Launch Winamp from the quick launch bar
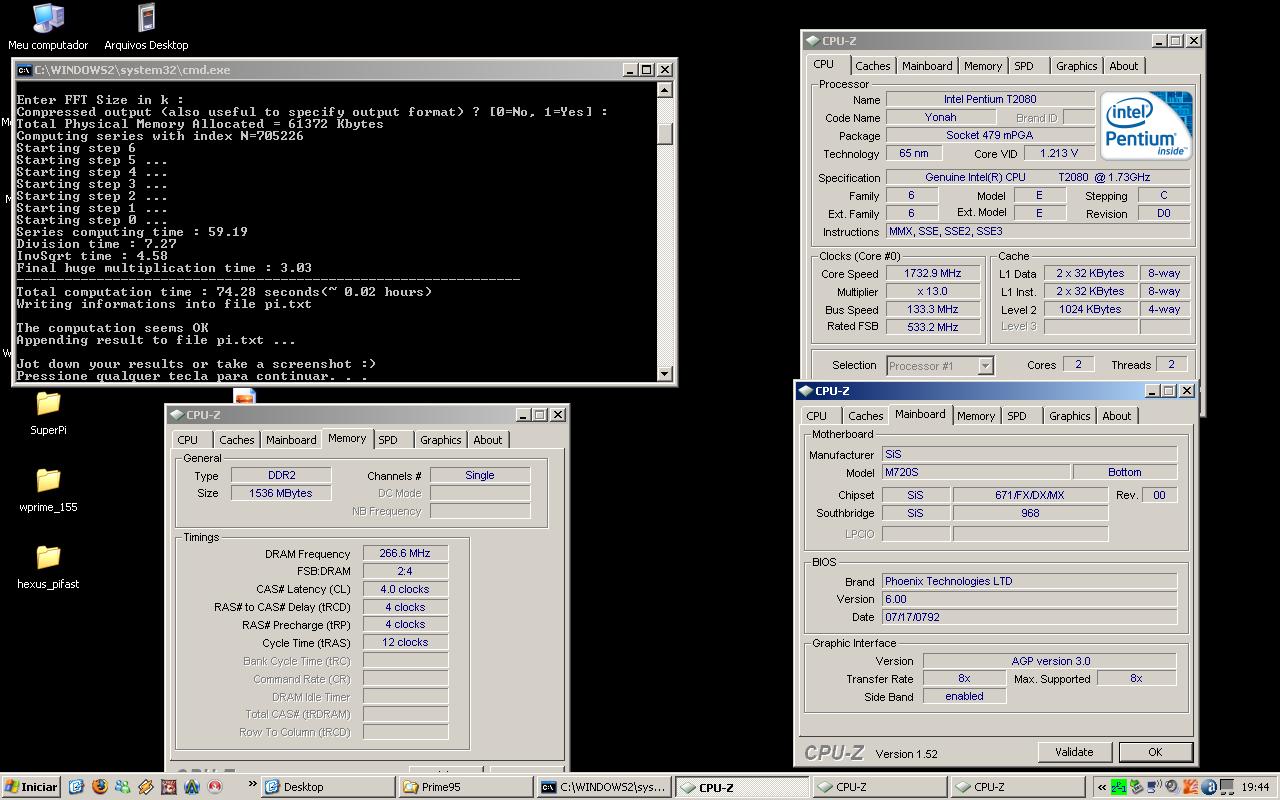1280x800 pixels. [146, 787]
